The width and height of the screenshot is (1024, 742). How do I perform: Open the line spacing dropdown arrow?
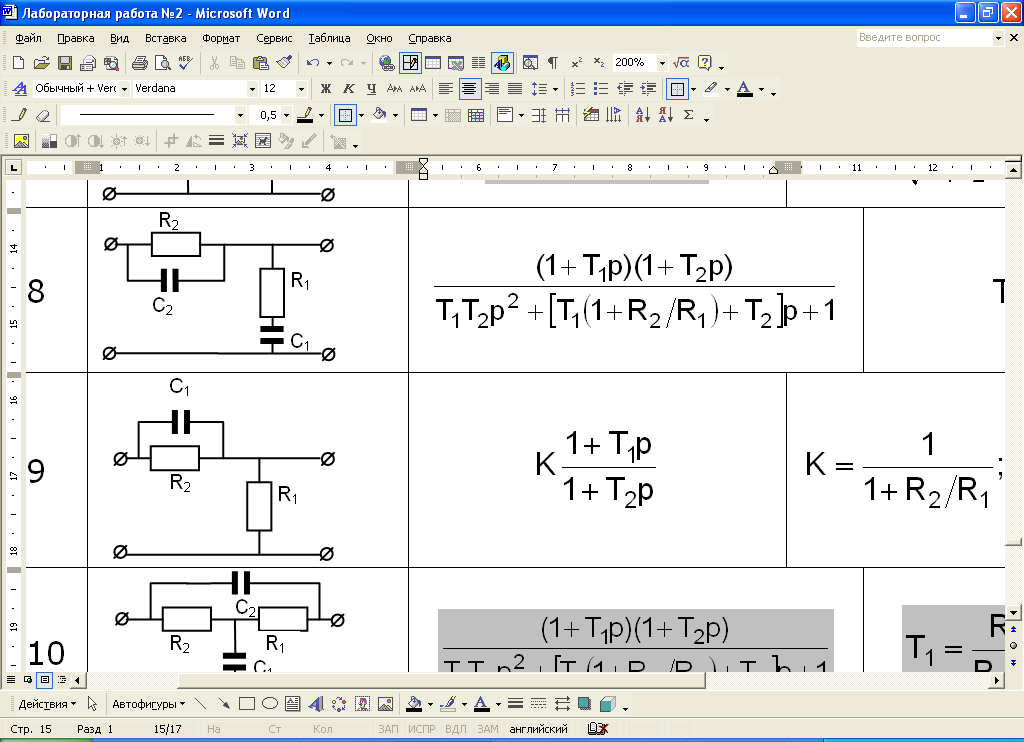(x=556, y=89)
